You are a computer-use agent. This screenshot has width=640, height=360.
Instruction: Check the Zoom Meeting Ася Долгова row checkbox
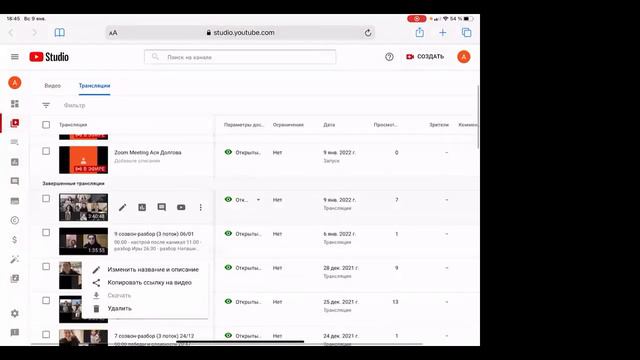(x=46, y=151)
